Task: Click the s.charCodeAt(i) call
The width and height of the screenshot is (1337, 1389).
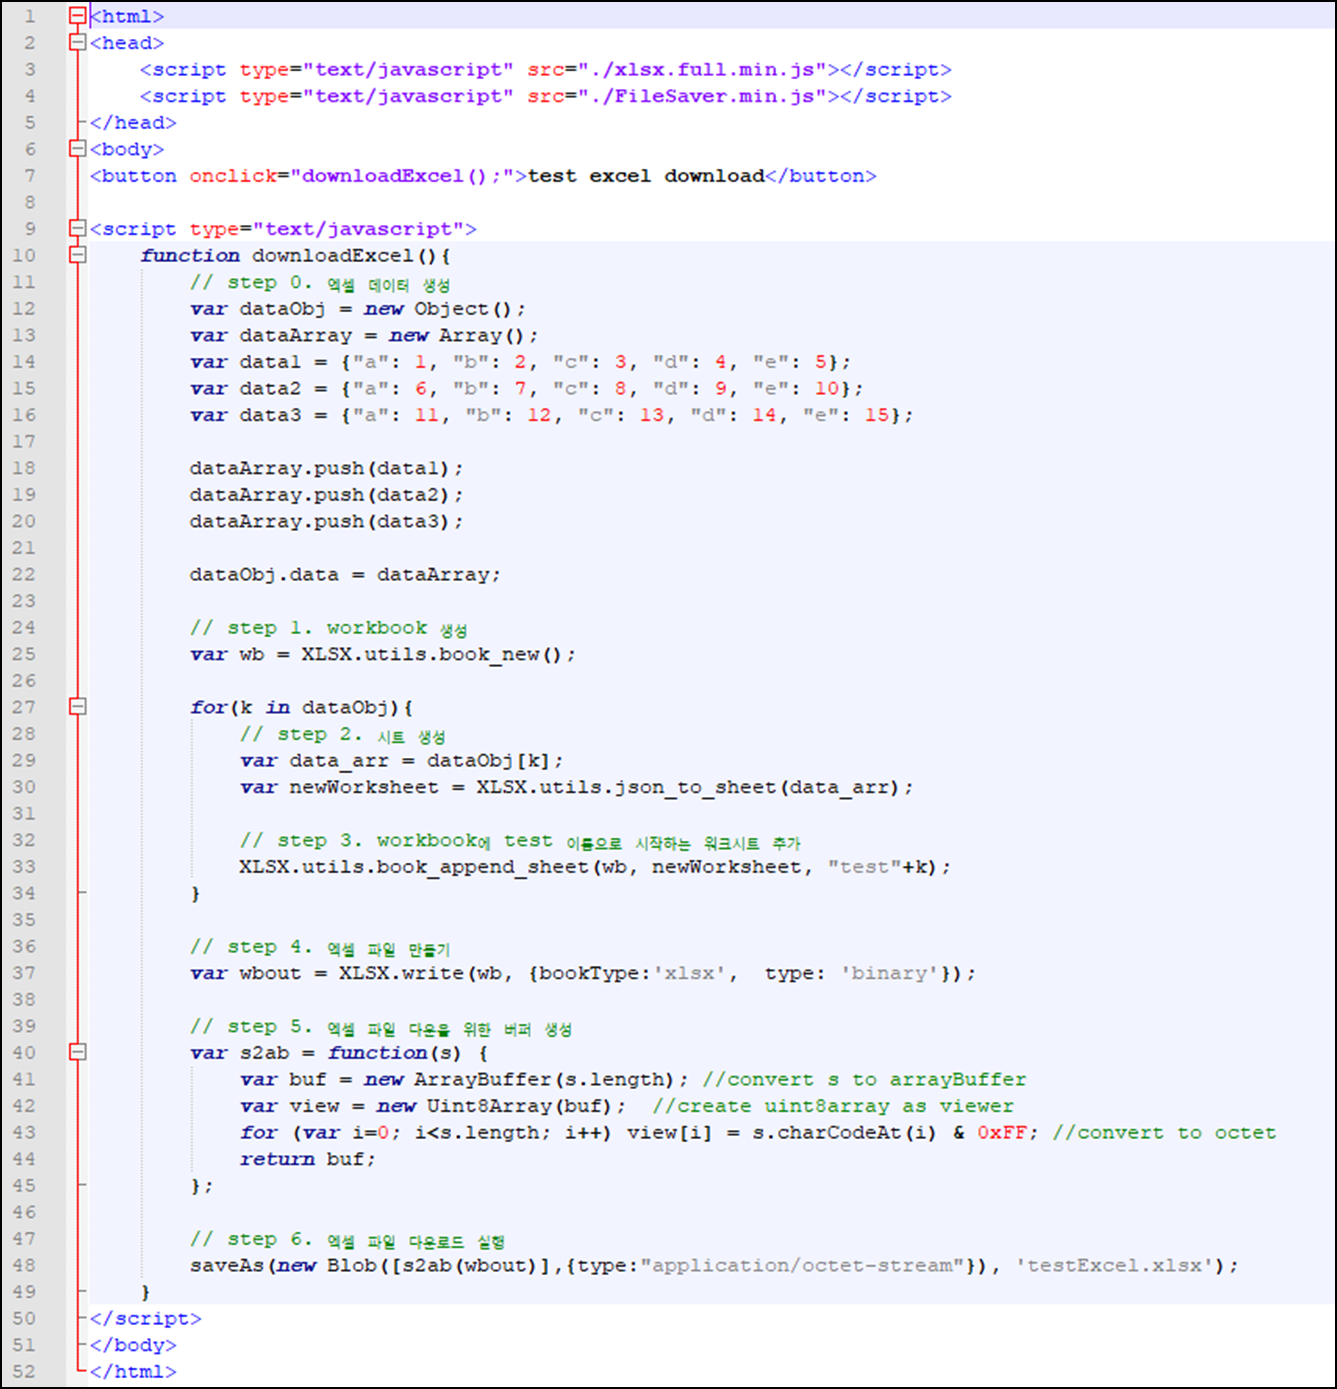Action: coord(846,1133)
